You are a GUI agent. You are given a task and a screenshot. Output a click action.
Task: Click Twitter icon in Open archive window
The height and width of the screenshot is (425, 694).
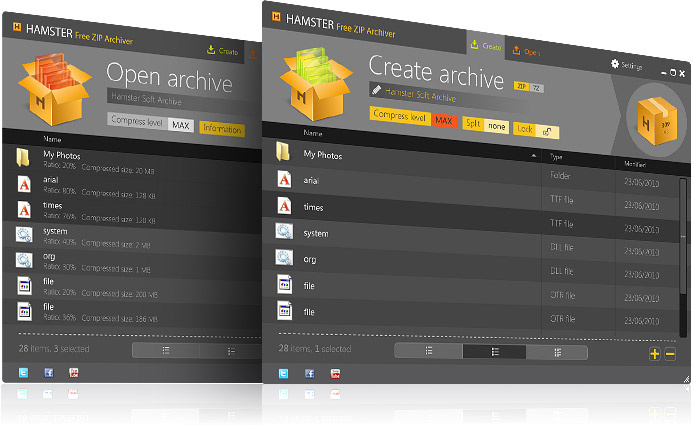[x=23, y=372]
